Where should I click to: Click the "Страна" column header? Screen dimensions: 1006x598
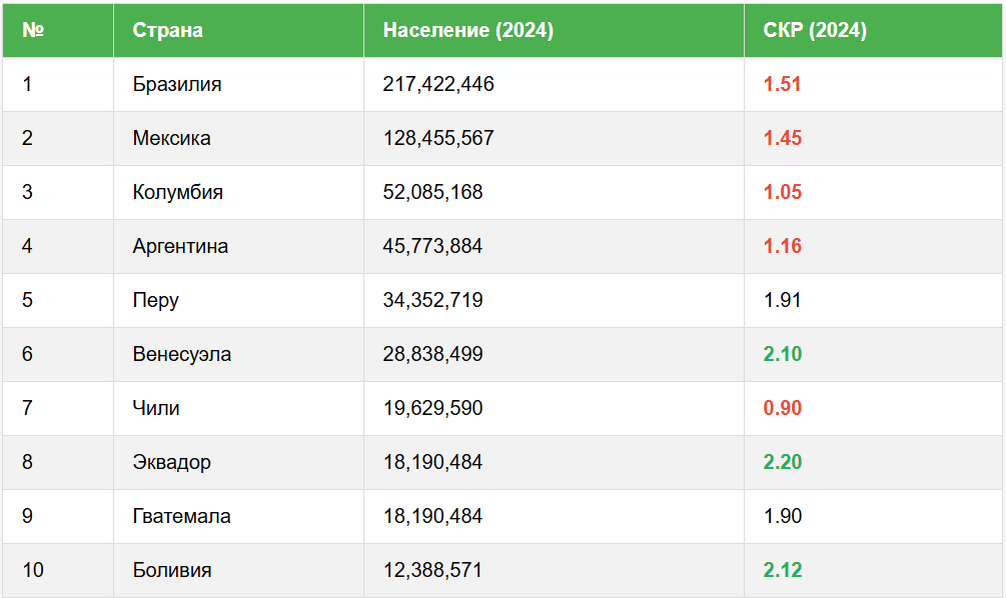(168, 30)
